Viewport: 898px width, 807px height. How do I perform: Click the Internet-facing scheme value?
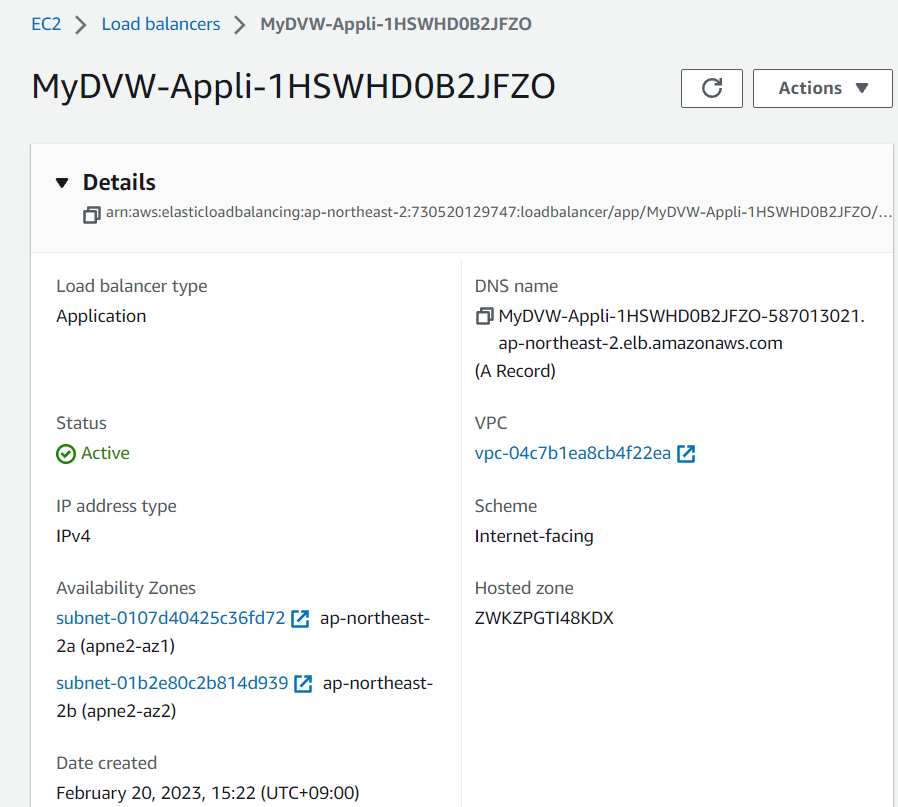click(x=534, y=536)
